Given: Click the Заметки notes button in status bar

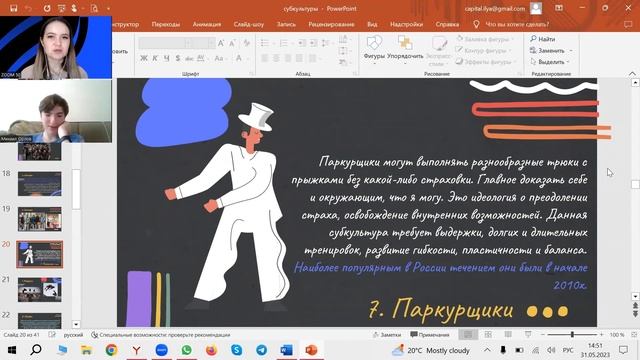Looking at the screenshot, I should [387, 335].
